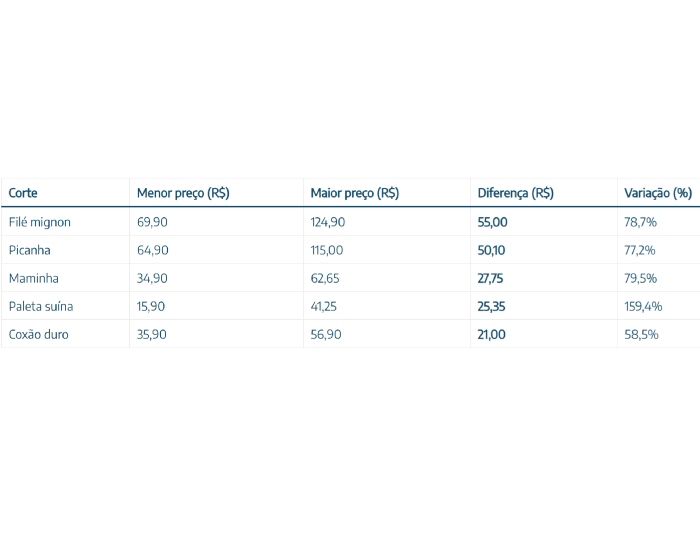
Task: Select the Filé mignon row label
Action: coord(39,222)
